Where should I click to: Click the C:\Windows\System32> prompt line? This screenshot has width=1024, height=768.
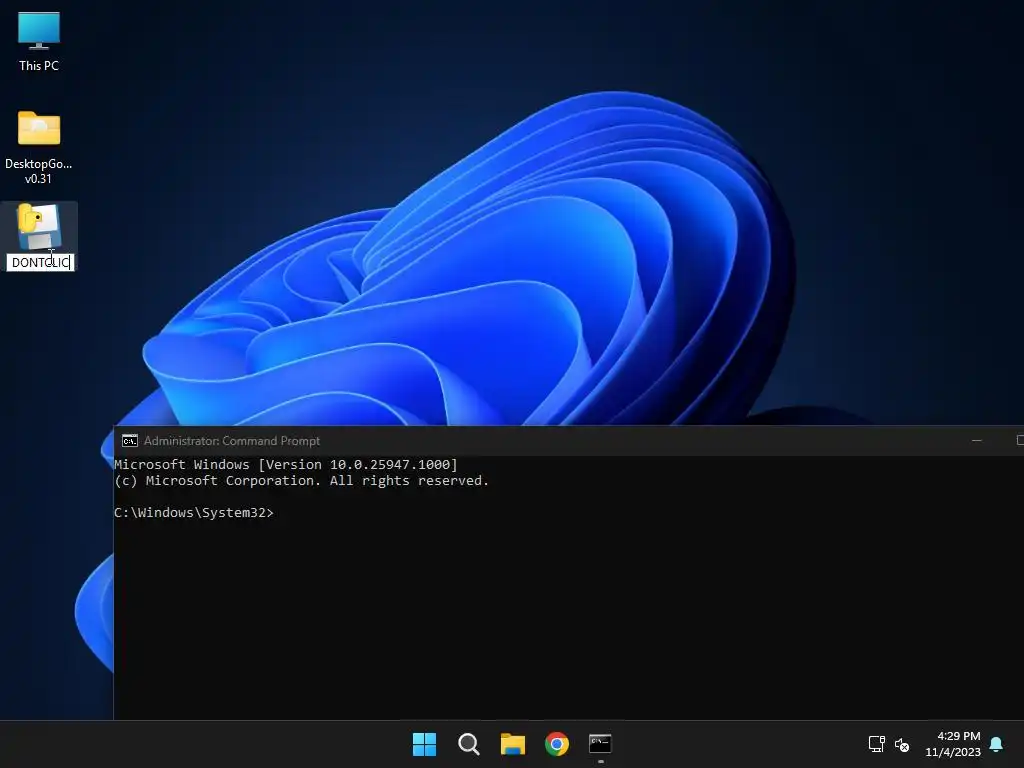(x=194, y=513)
